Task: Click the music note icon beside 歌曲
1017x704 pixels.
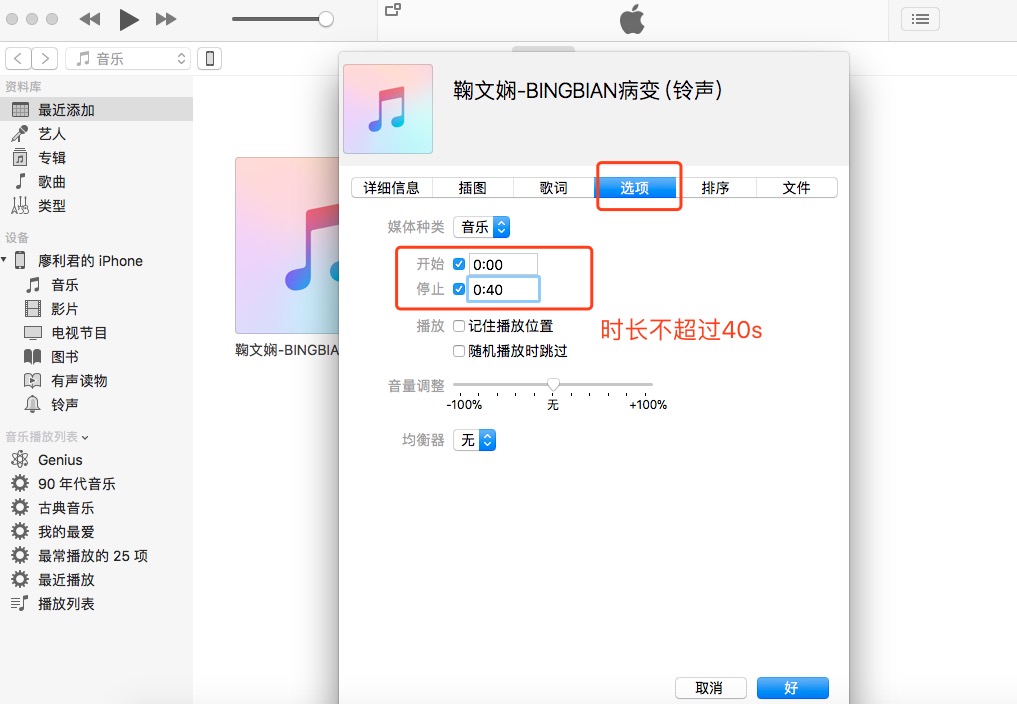Action: click(x=20, y=182)
